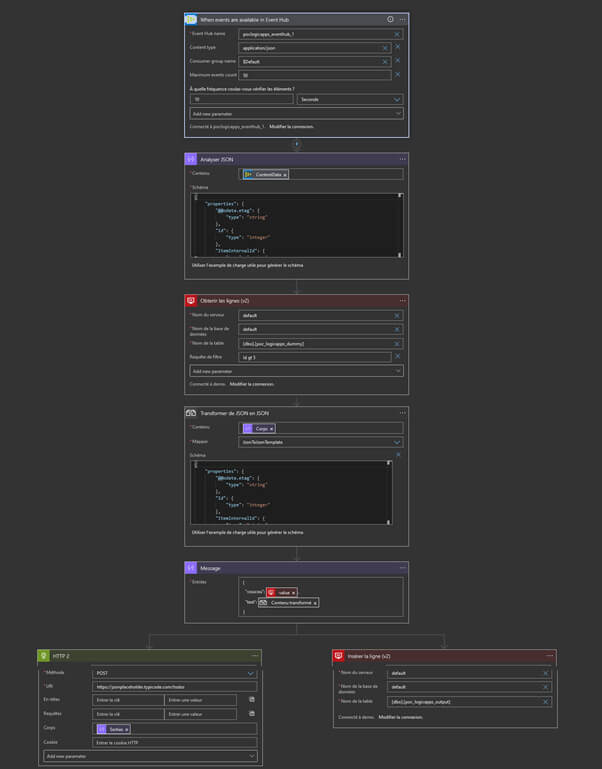Remove the Corps token from the Contenu field
602x769 pixels.
pyautogui.click(x=271, y=429)
